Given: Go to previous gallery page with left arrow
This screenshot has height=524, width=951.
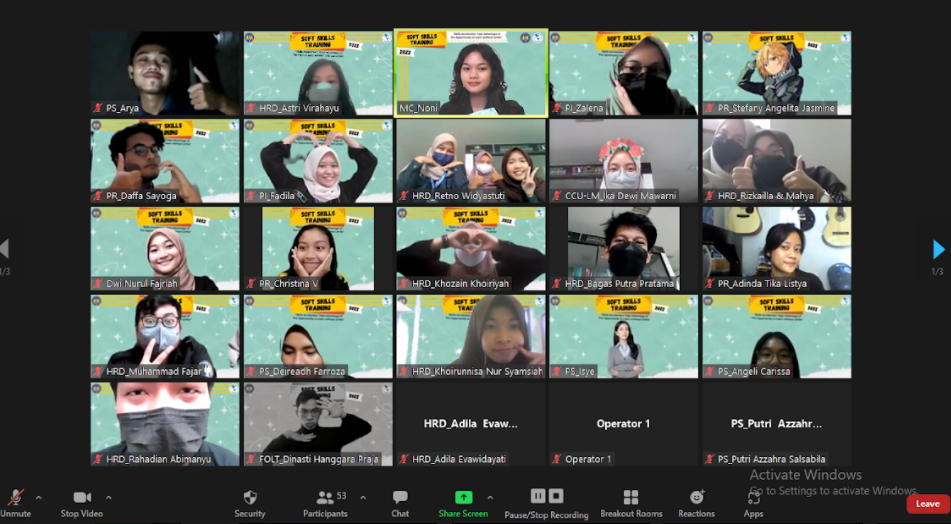Looking at the screenshot, I should click(x=5, y=249).
